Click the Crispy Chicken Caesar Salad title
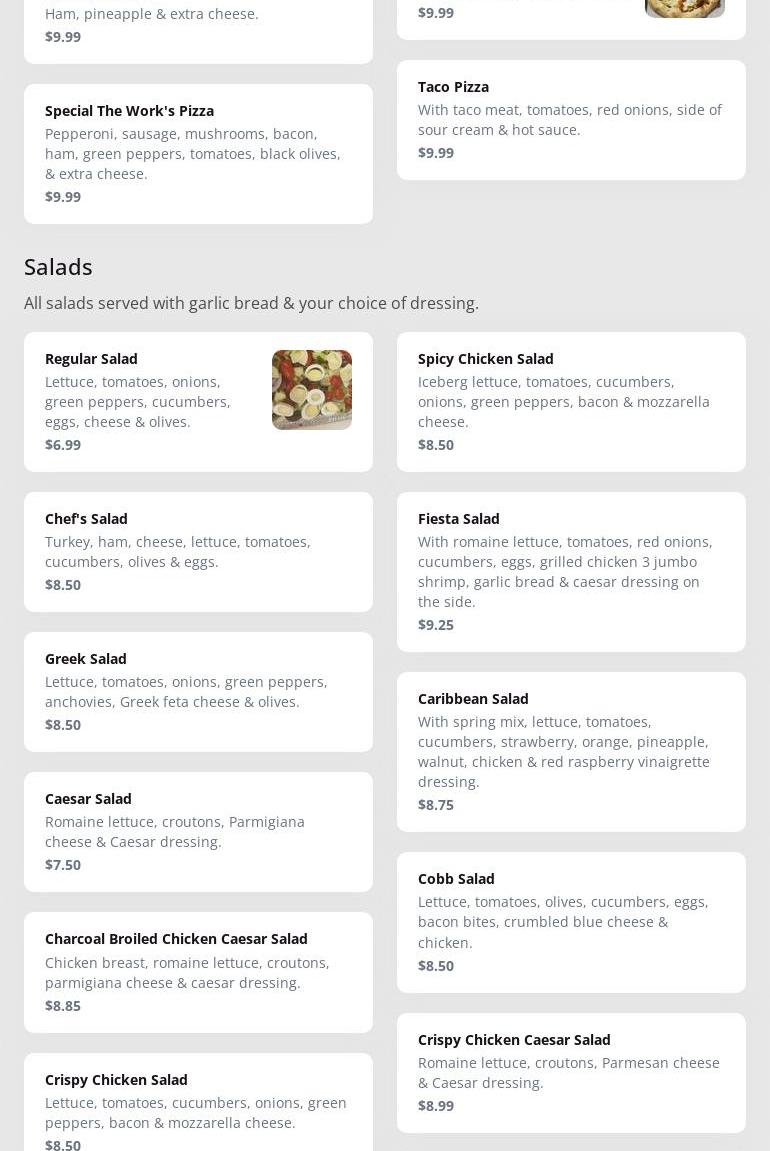The height and width of the screenshot is (1151, 770). pos(514,1039)
